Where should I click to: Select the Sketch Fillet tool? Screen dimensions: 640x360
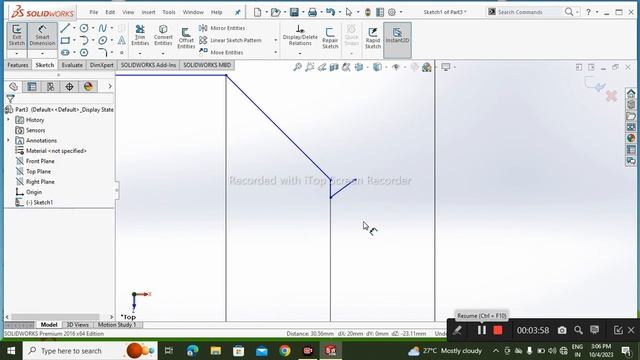102,53
